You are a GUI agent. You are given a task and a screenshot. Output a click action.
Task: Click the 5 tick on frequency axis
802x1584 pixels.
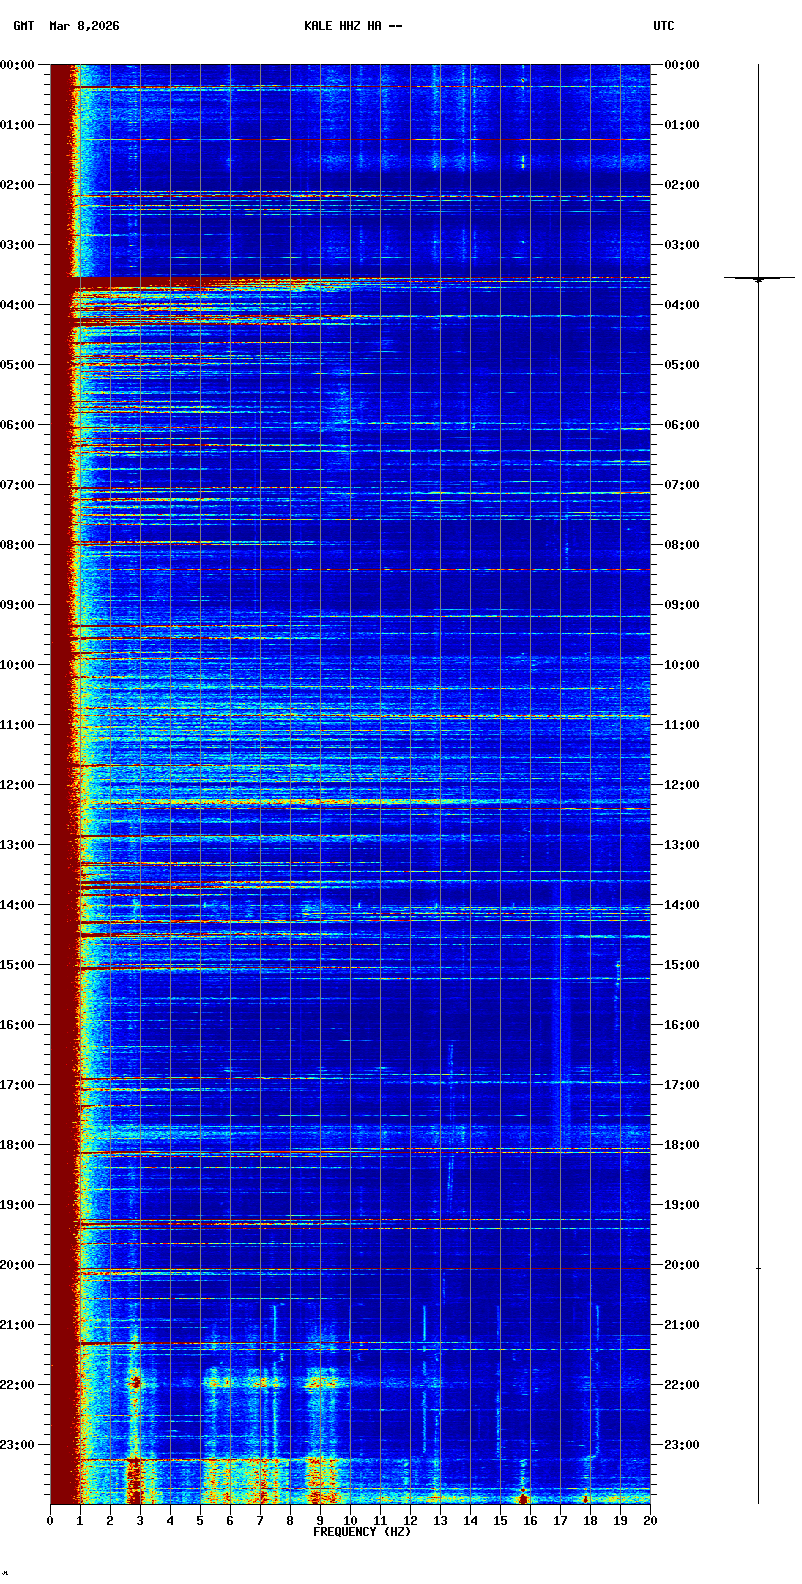coord(200,1520)
